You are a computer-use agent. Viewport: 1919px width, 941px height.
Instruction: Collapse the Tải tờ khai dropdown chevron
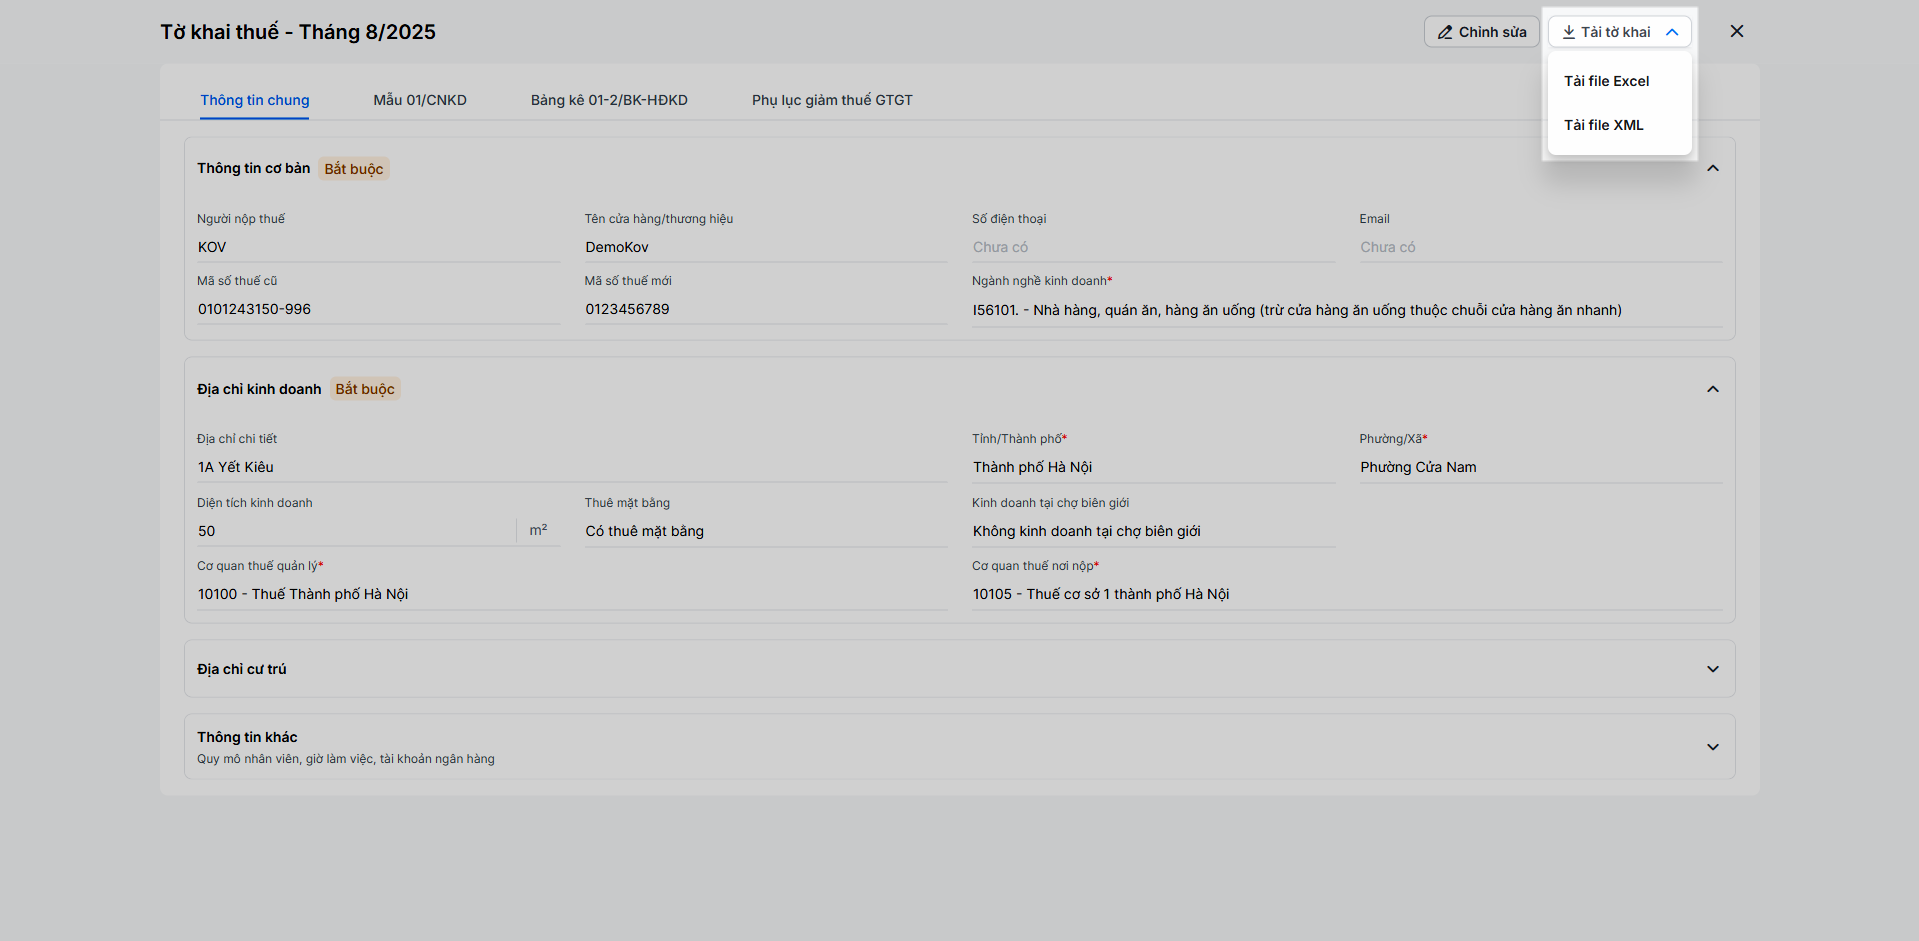[x=1672, y=32]
